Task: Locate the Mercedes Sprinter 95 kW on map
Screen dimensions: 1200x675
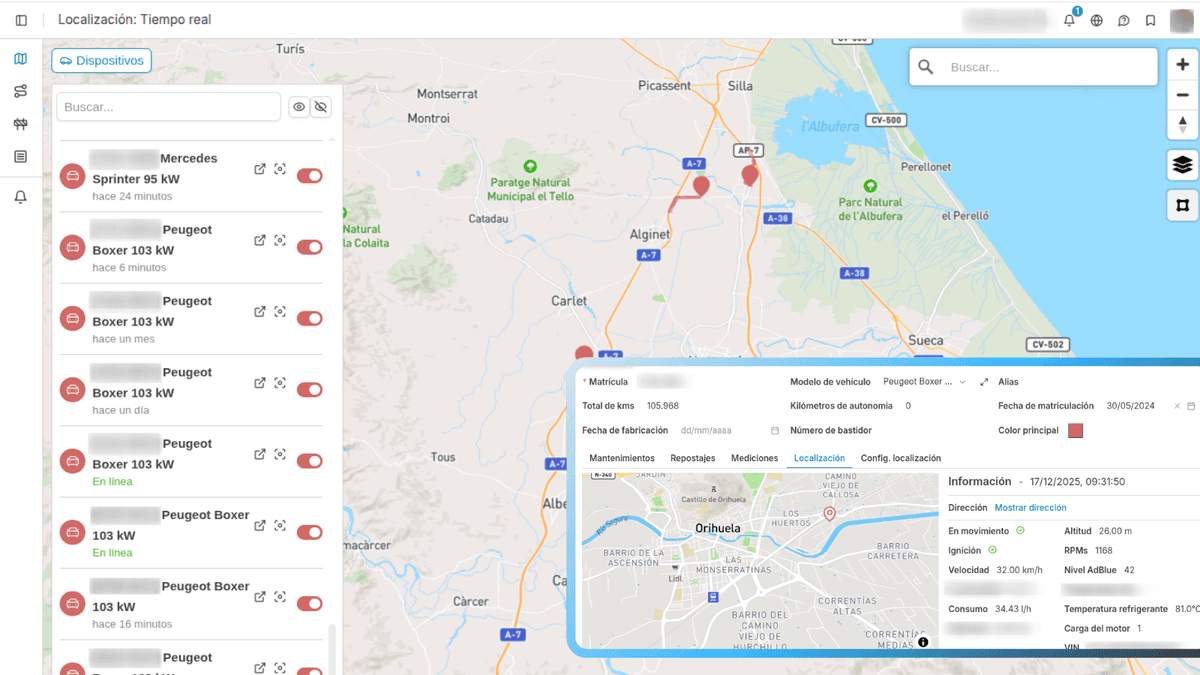Action: click(x=280, y=170)
